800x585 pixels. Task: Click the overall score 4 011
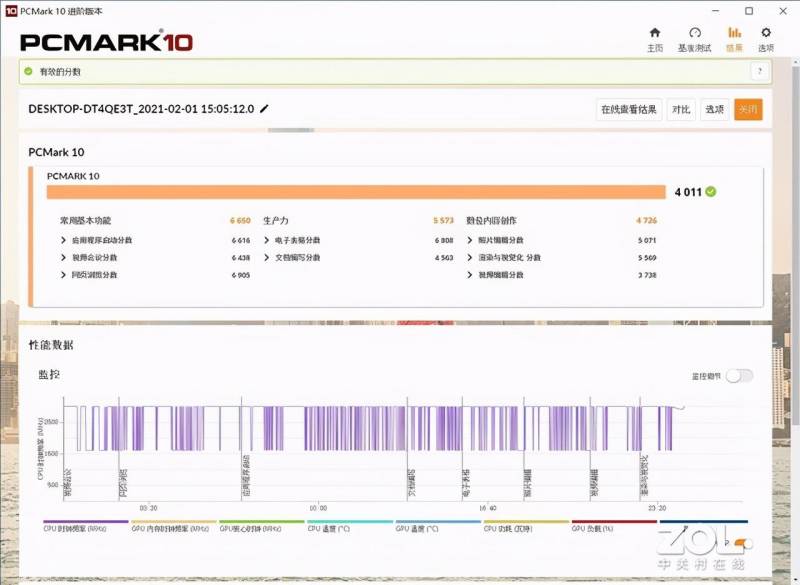coord(688,192)
